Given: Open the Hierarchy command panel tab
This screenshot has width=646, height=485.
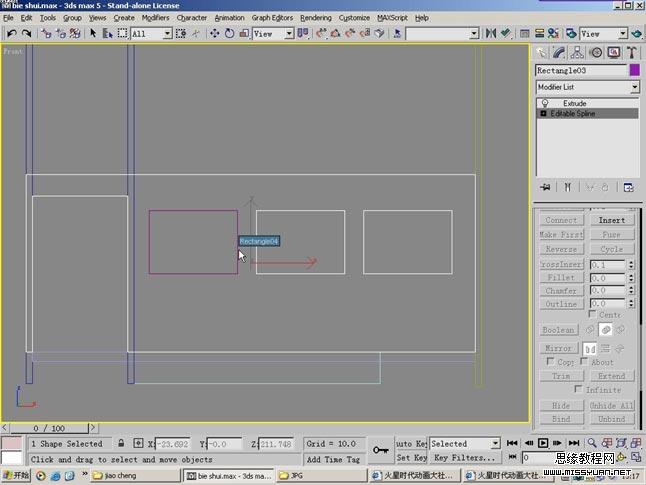Looking at the screenshot, I should (577, 52).
